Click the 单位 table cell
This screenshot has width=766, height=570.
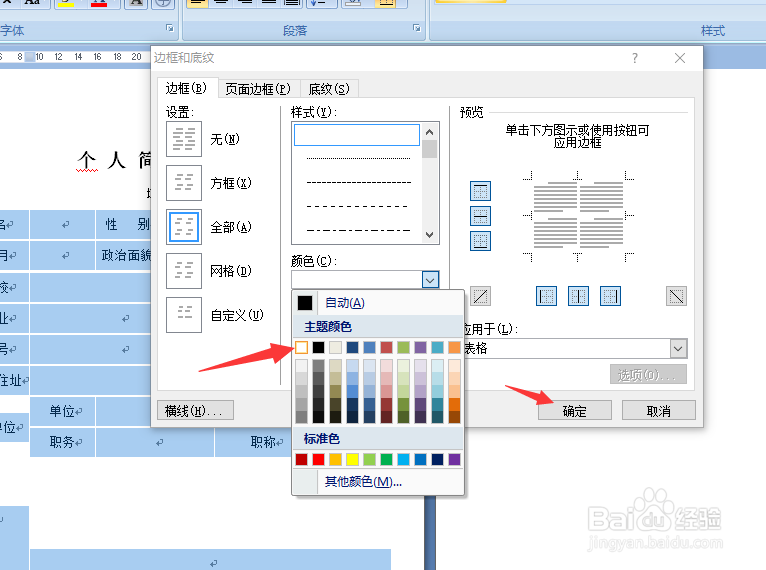(63, 411)
